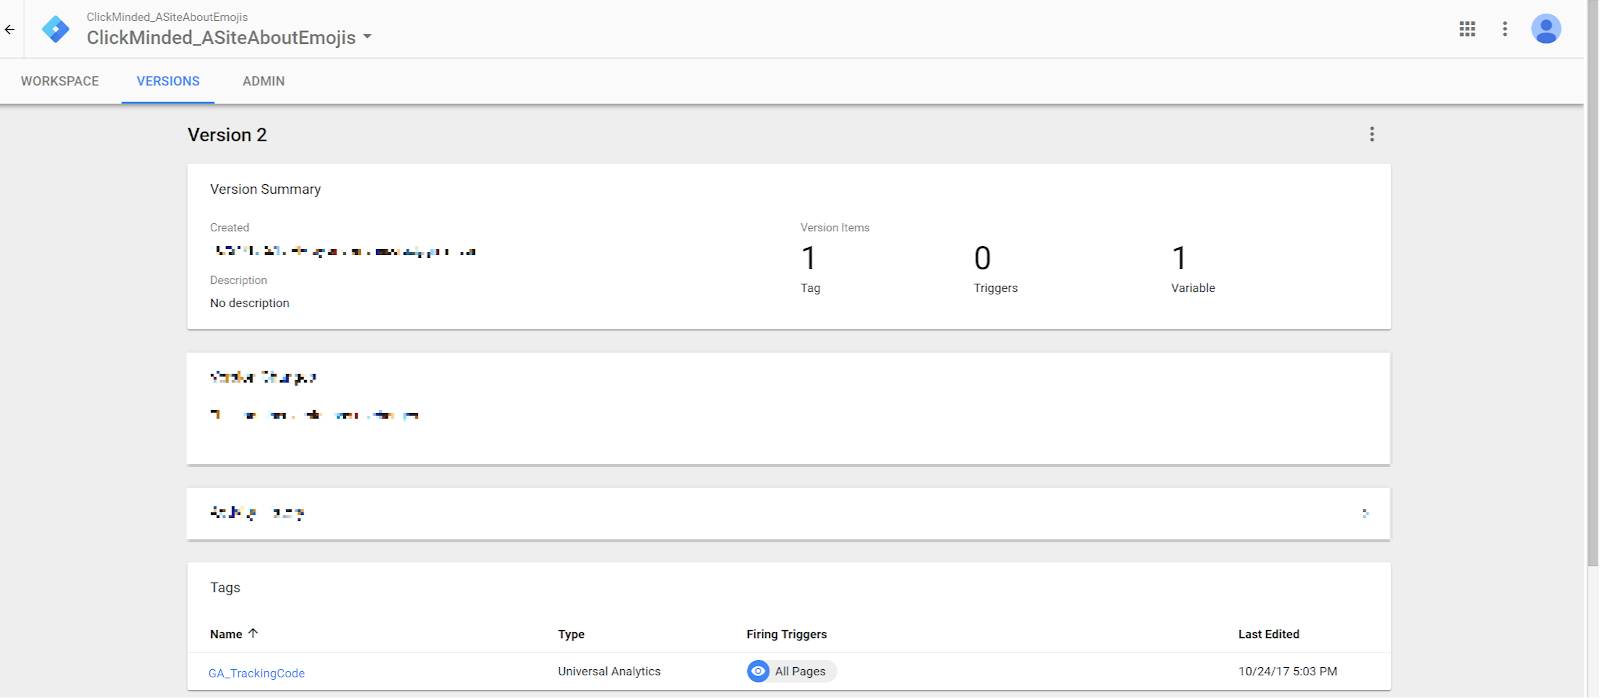Screen dimensions: 1600x699
Task: Click the Triggers count in Version Items
Action: pos(983,260)
